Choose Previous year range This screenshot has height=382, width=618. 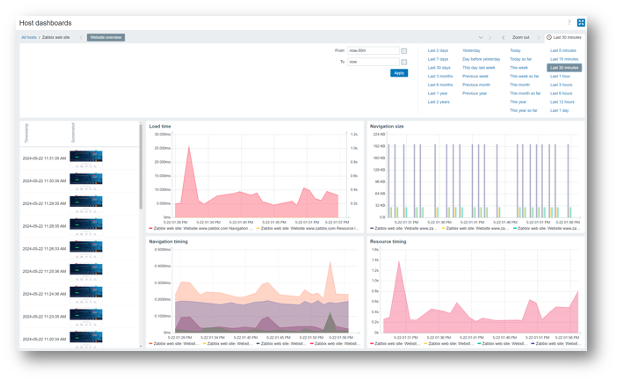(475, 93)
